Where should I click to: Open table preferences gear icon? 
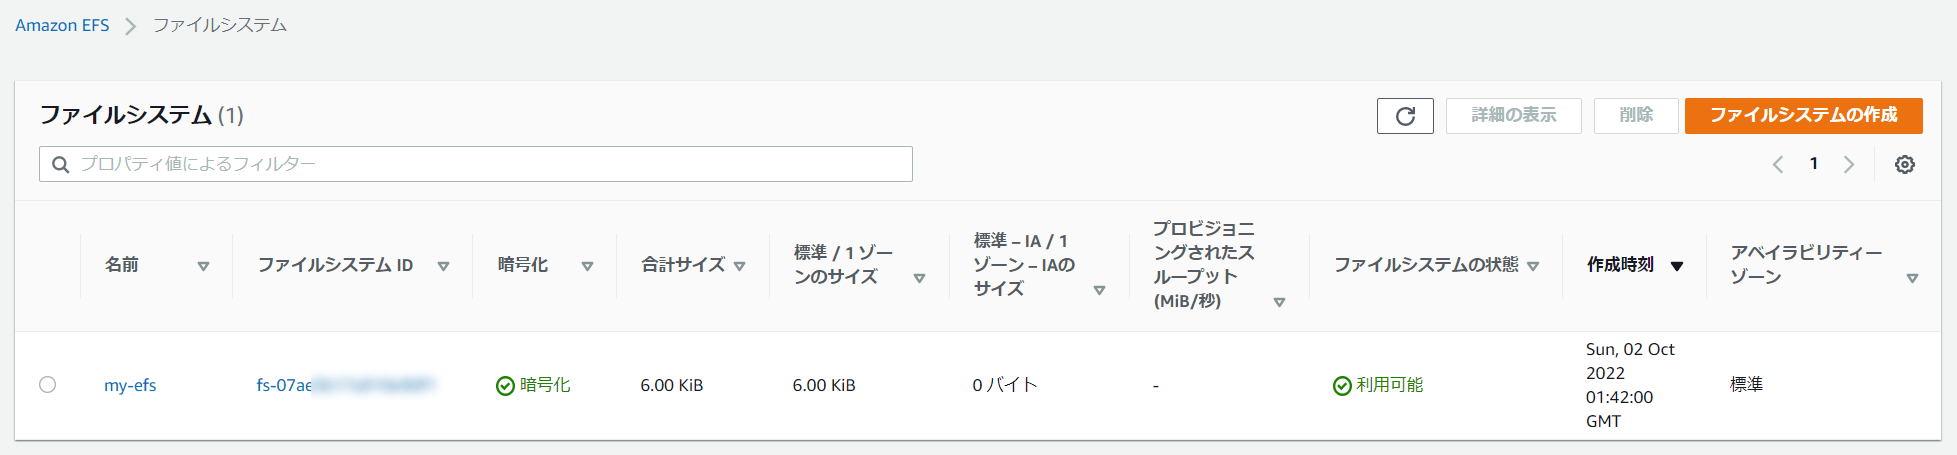point(1905,165)
